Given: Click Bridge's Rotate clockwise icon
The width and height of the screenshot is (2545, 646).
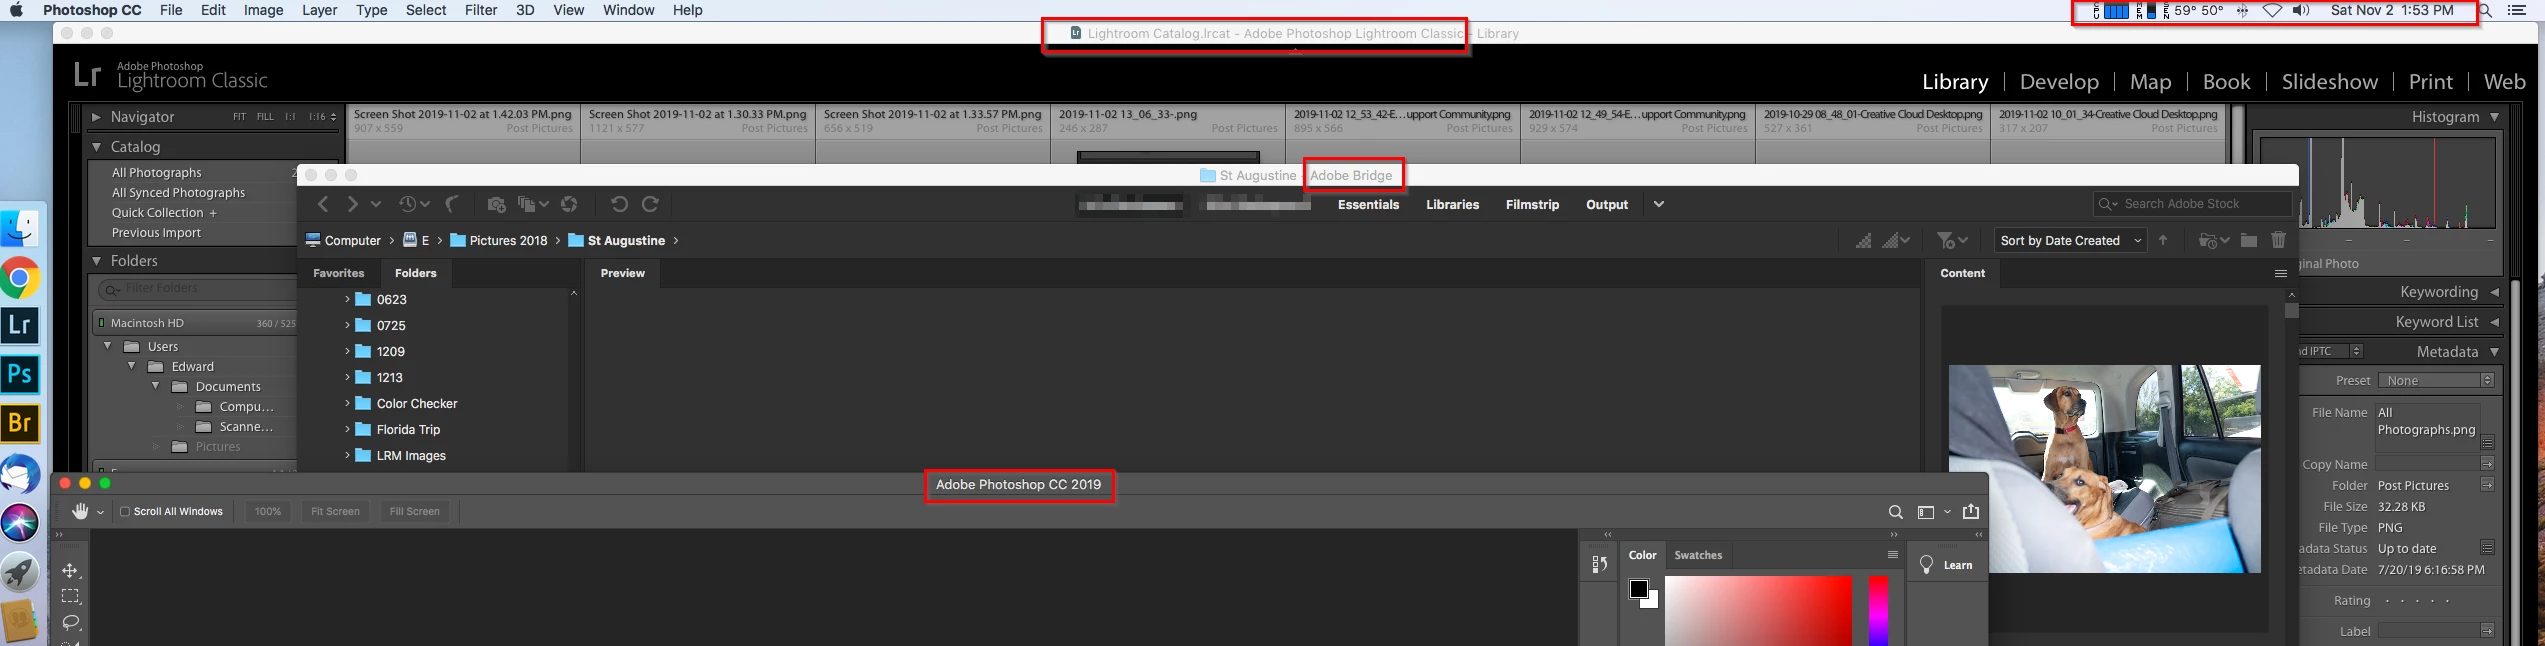Looking at the screenshot, I should [650, 204].
